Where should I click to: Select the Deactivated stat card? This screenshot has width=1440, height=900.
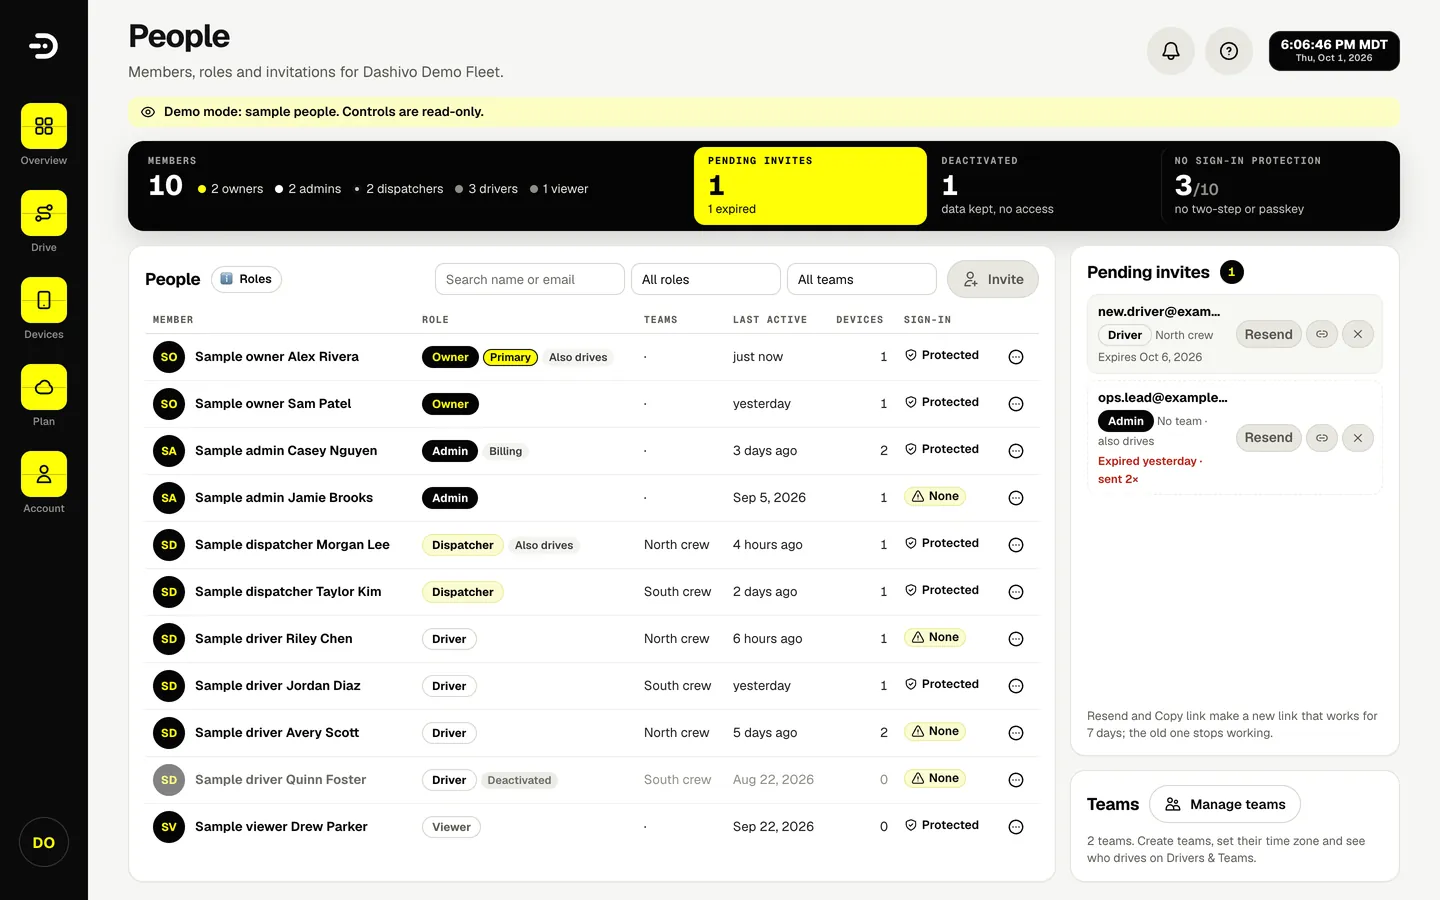[x=1044, y=186]
